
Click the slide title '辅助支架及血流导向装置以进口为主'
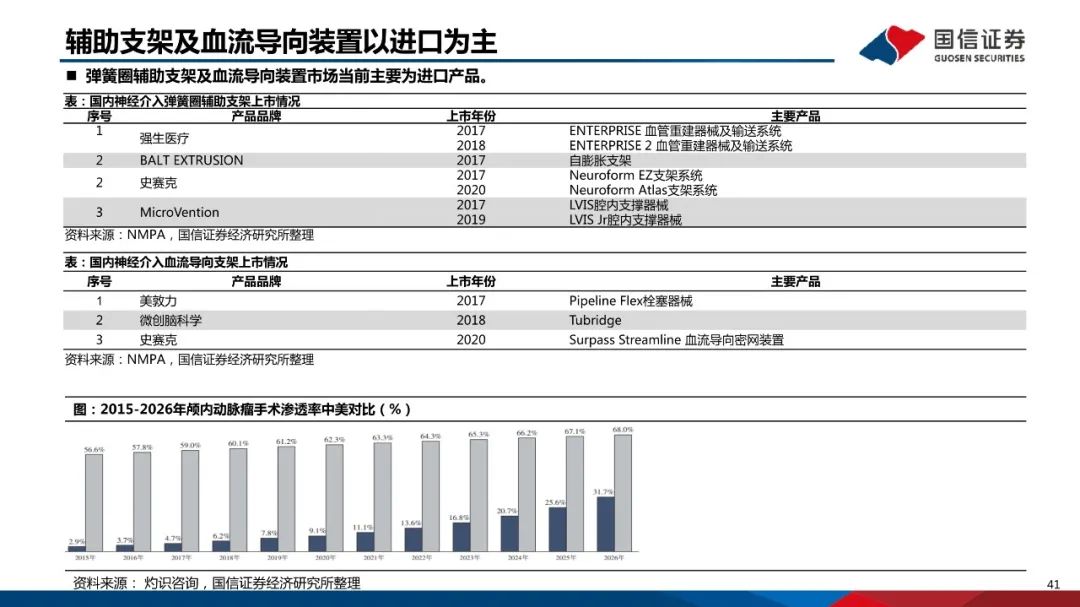(281, 42)
